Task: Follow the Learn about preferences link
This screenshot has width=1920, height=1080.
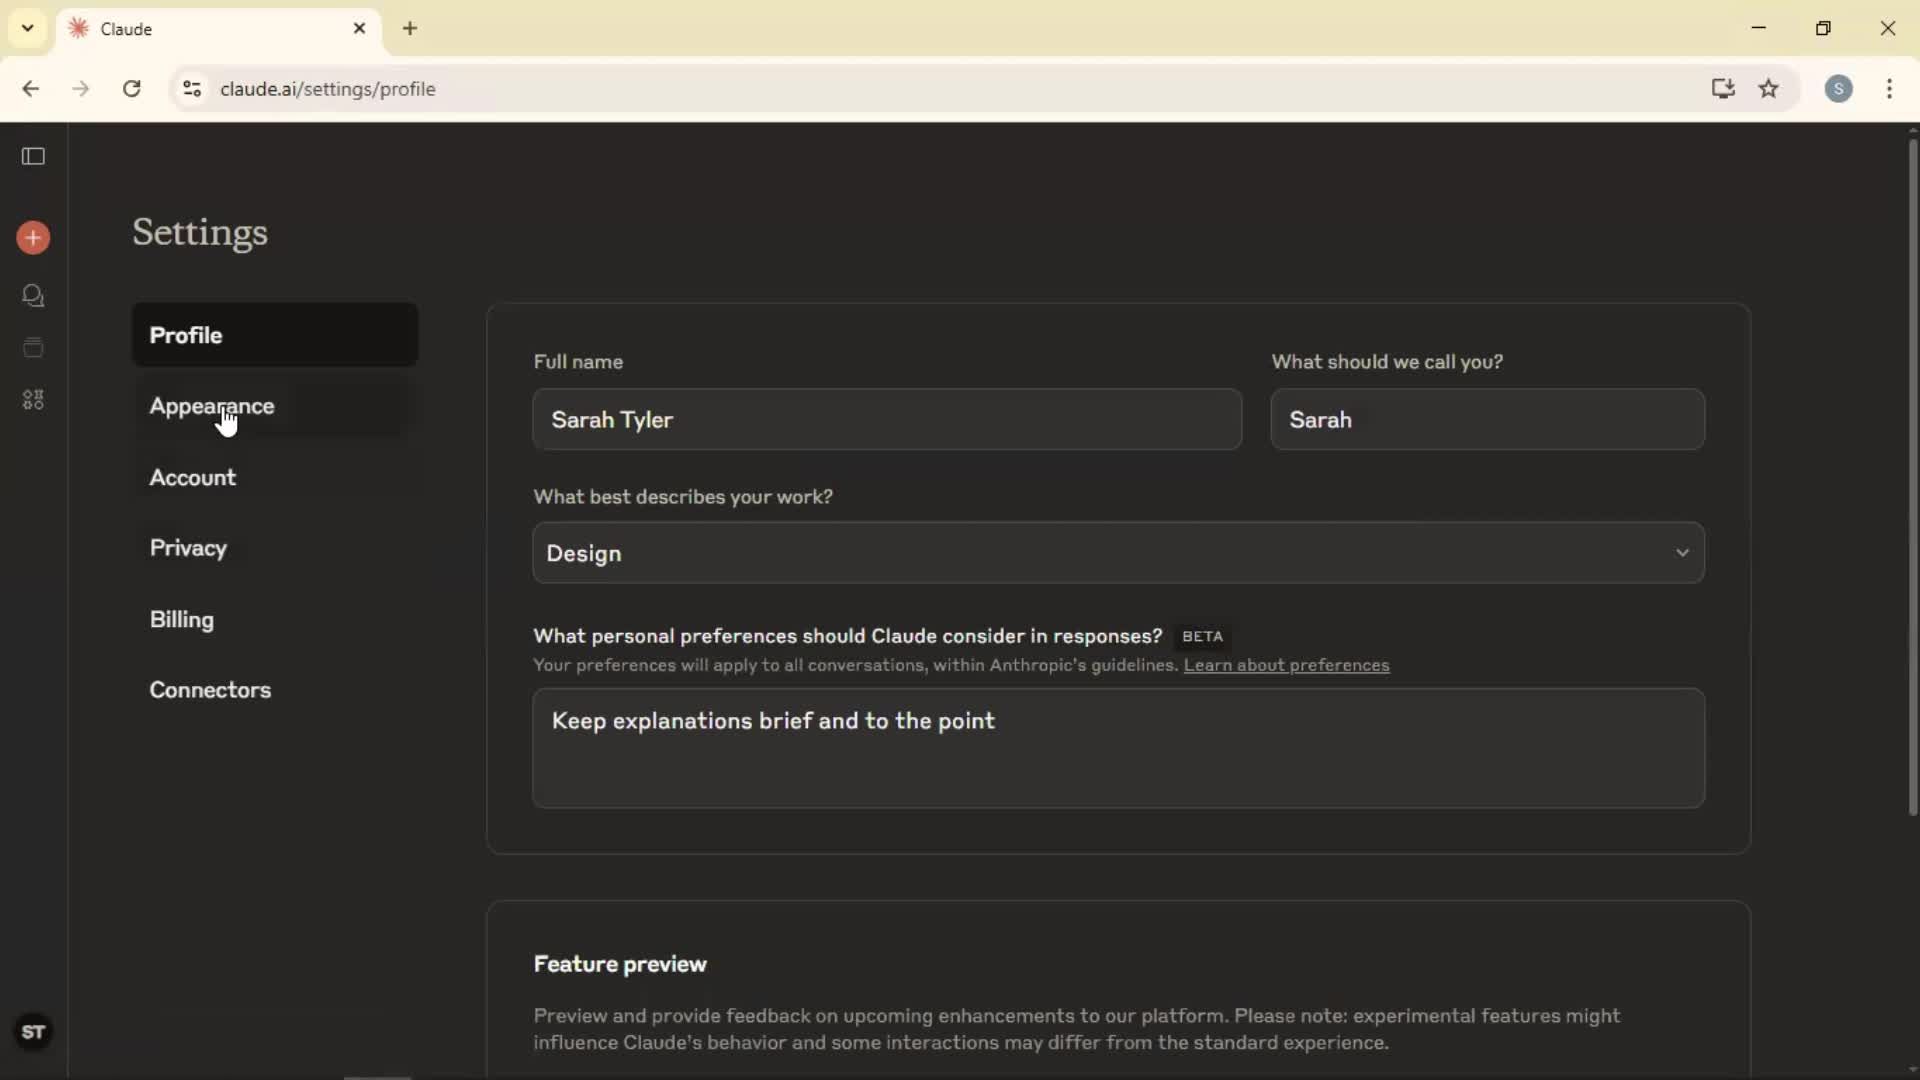Action: [x=1286, y=666]
